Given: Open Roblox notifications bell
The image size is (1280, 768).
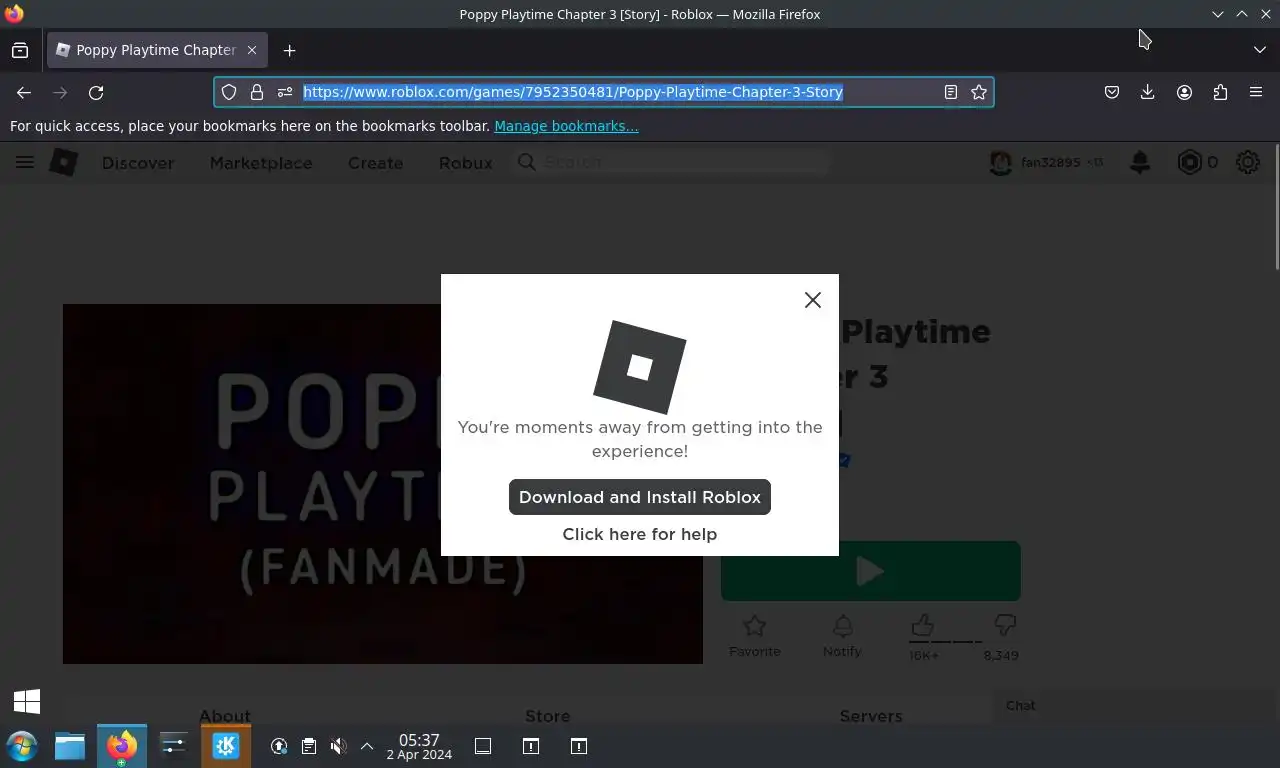Looking at the screenshot, I should (1140, 162).
